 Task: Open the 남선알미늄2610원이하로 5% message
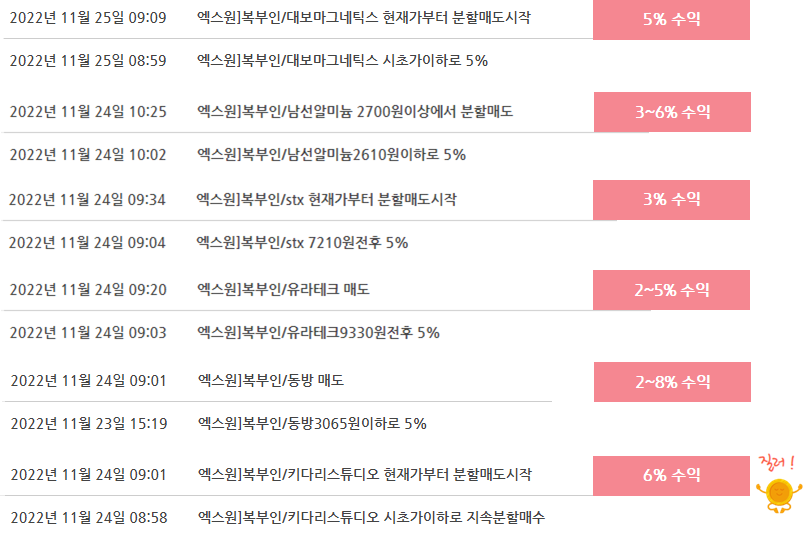pos(332,155)
